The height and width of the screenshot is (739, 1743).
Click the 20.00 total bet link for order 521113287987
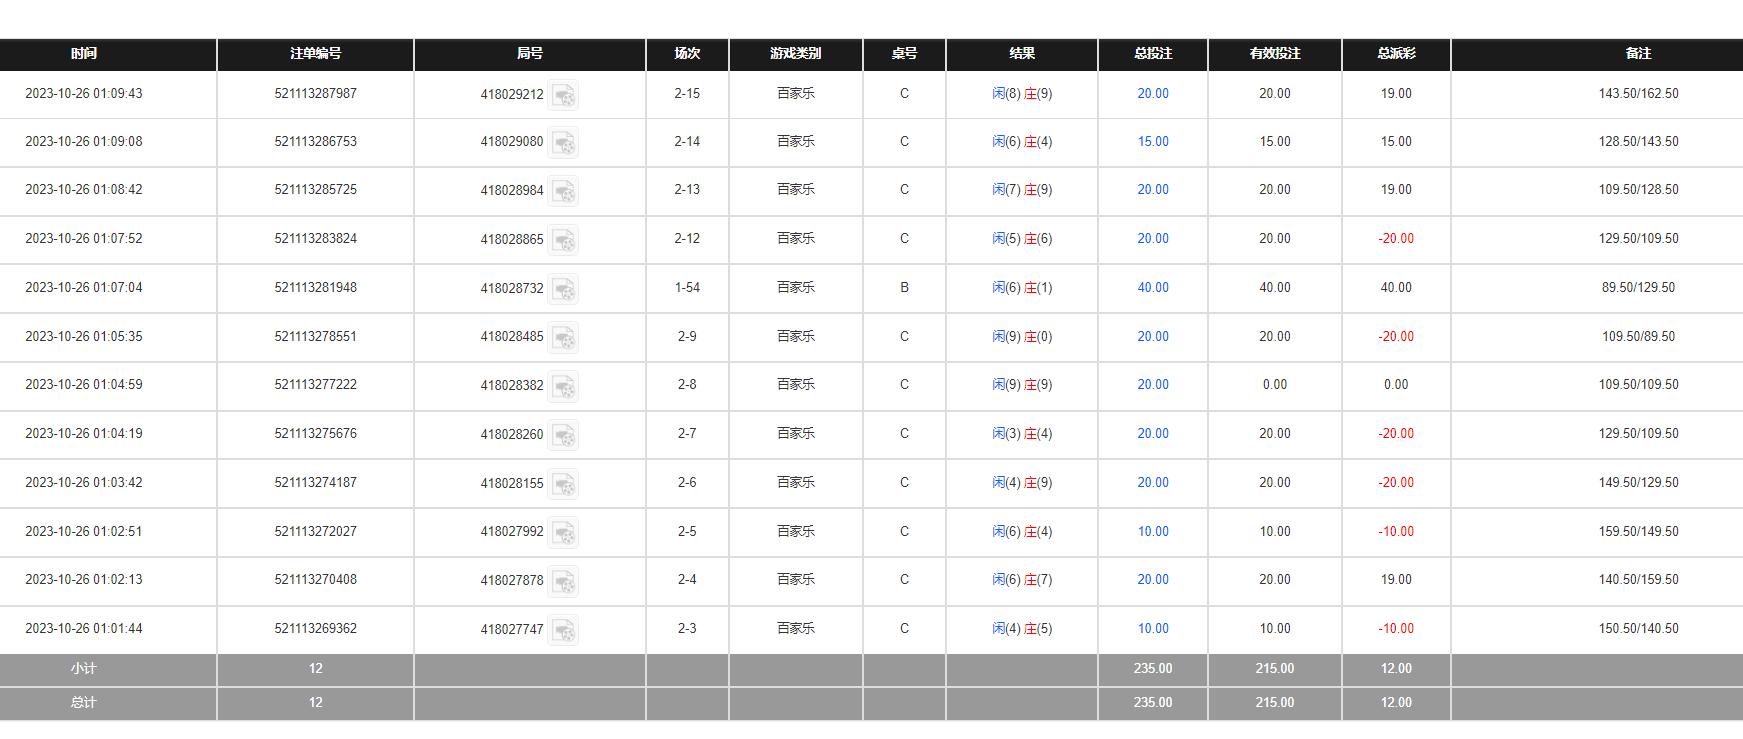pos(1152,94)
